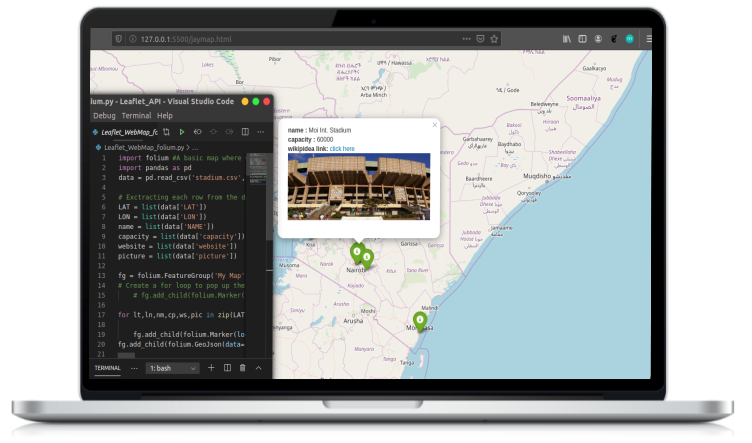This screenshot has height=443, width=752.
Task: Open the Terminal menu in VS Code
Action: tap(136, 116)
